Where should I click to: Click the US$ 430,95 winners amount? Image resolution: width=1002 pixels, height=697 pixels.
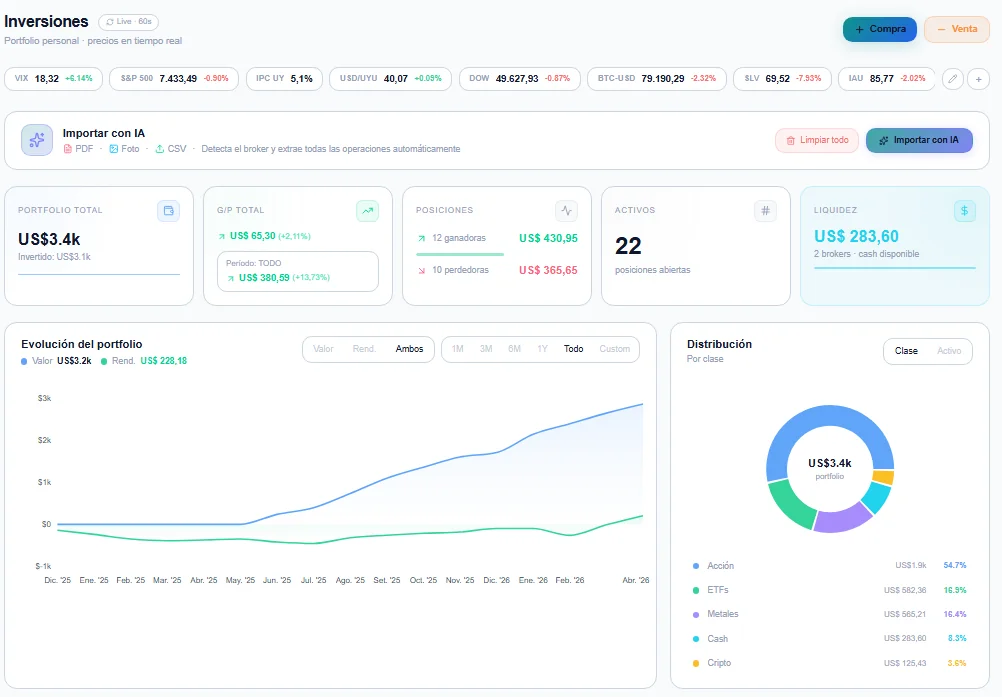tap(548, 238)
